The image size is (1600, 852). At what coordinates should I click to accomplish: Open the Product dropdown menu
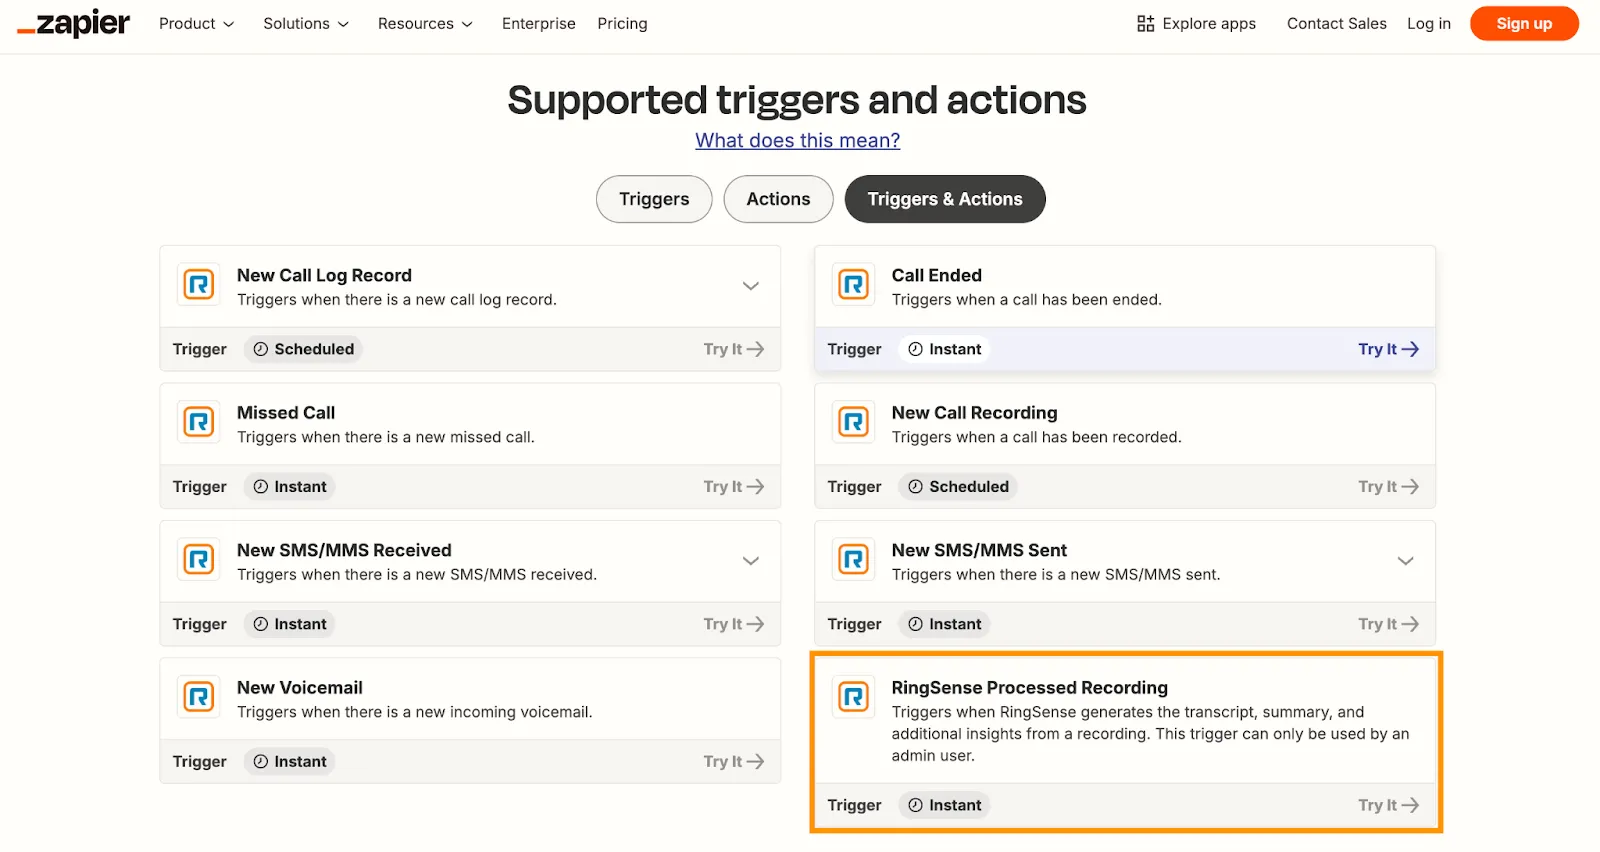[x=196, y=24]
